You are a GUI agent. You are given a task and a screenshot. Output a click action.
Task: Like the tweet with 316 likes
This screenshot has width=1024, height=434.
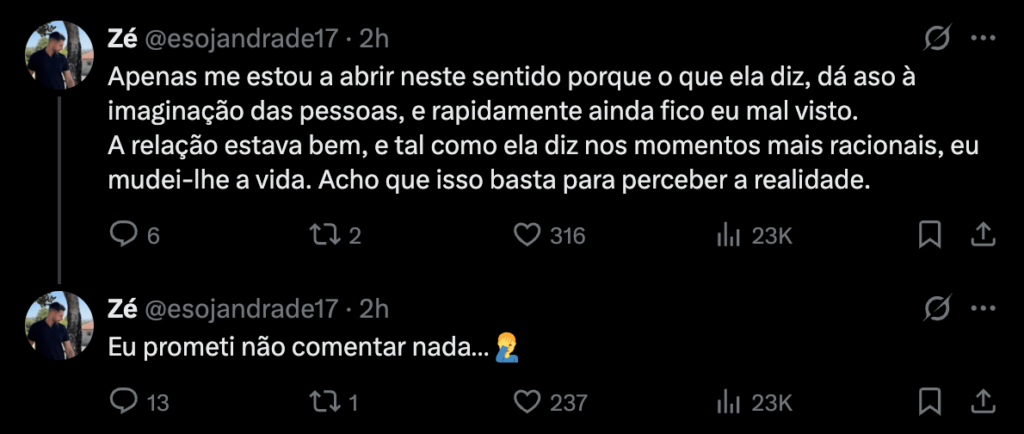tap(527, 235)
